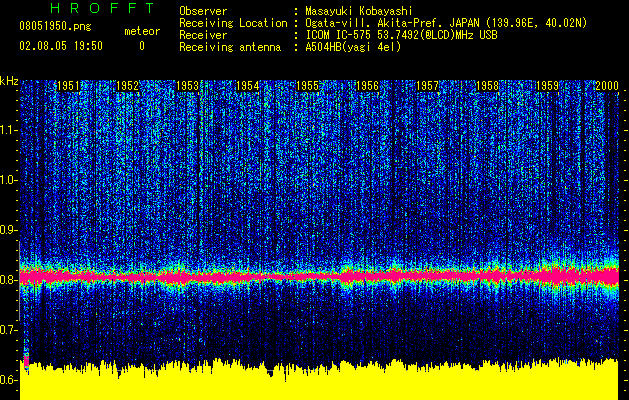Jump to the 1957 time marker
629x400 pixels.
click(x=428, y=87)
